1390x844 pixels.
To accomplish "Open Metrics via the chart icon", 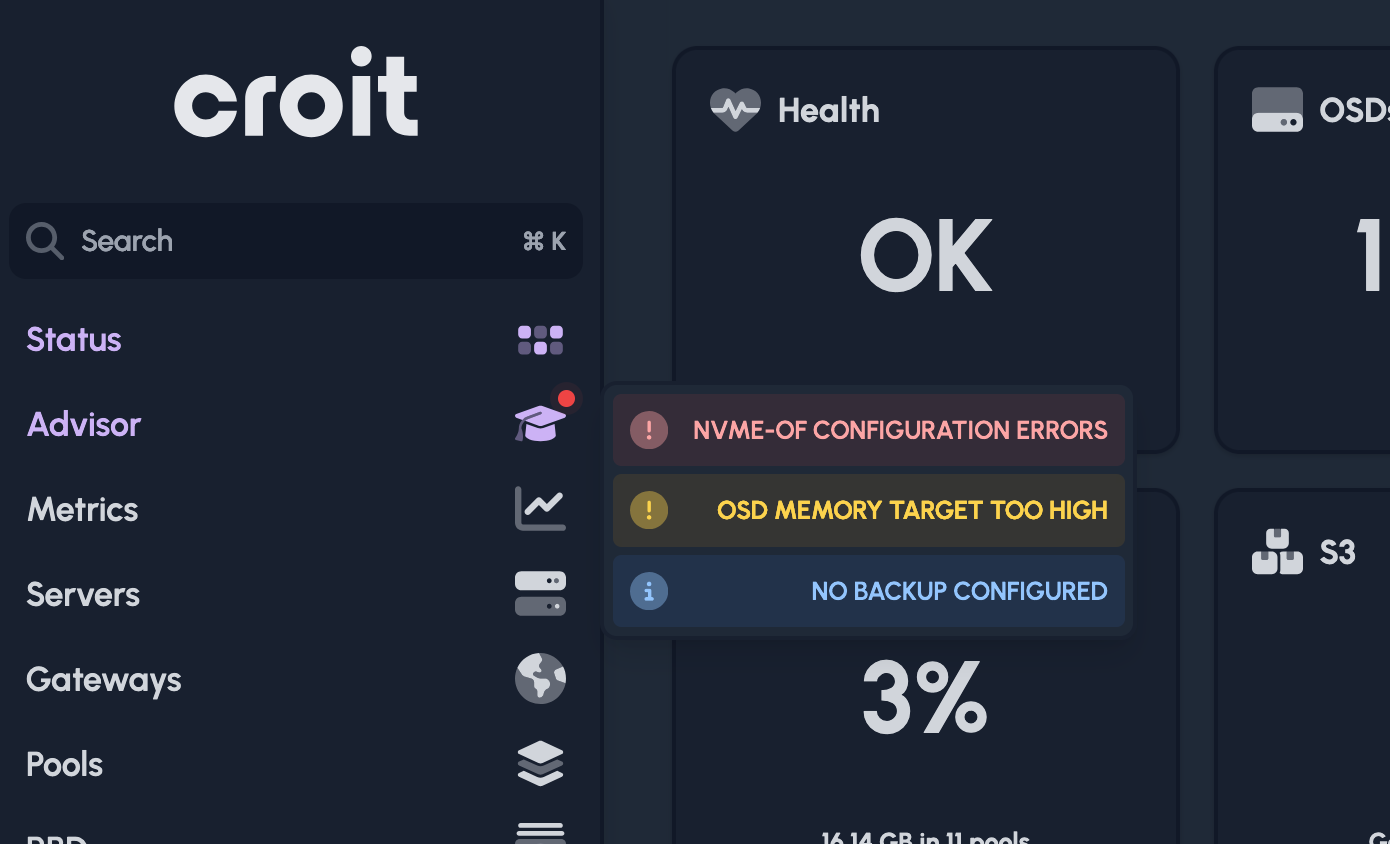I will click(x=540, y=508).
